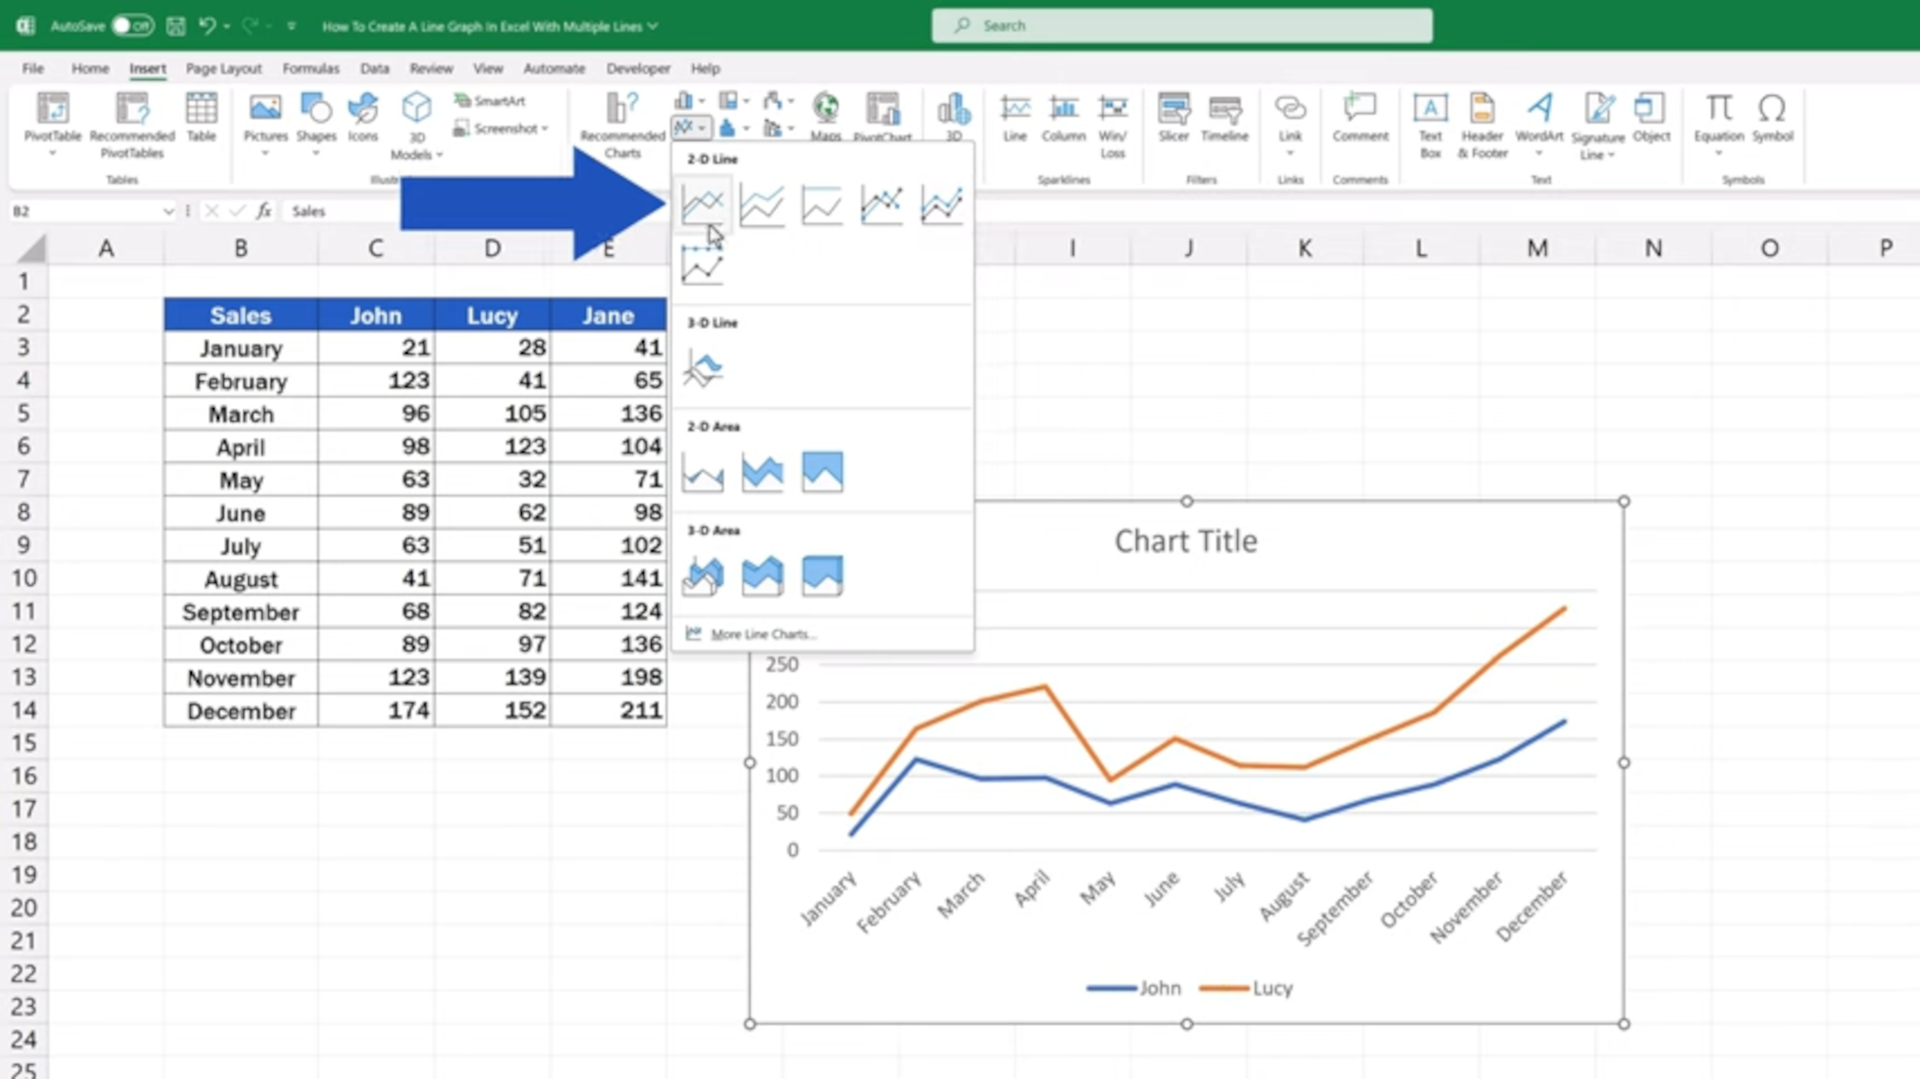Open the Data menu
The height and width of the screenshot is (1080, 1920).
click(x=374, y=68)
